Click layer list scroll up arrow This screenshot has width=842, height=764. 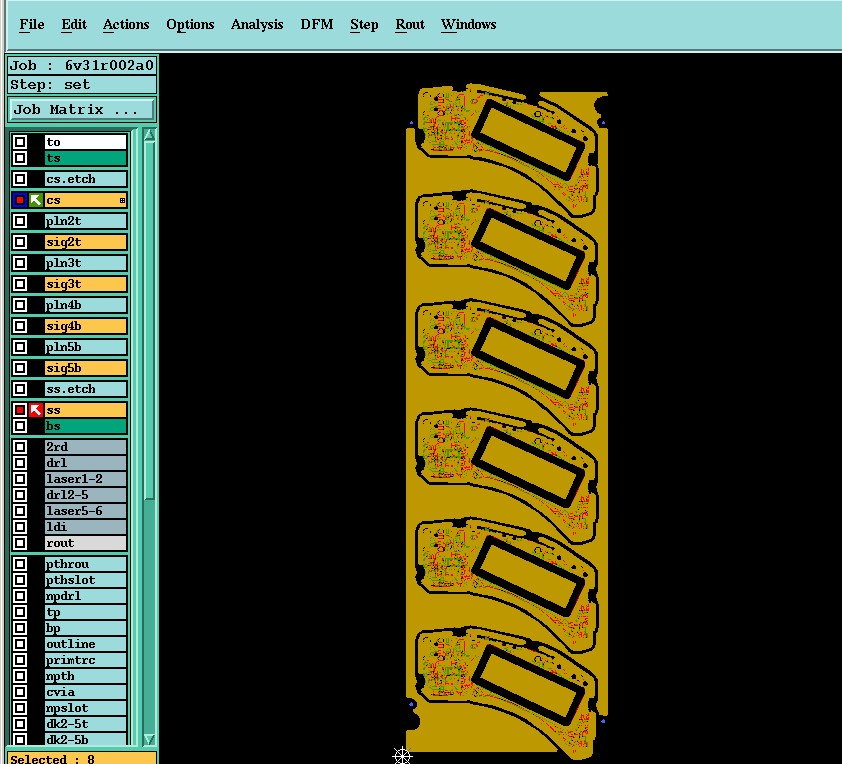[149, 135]
